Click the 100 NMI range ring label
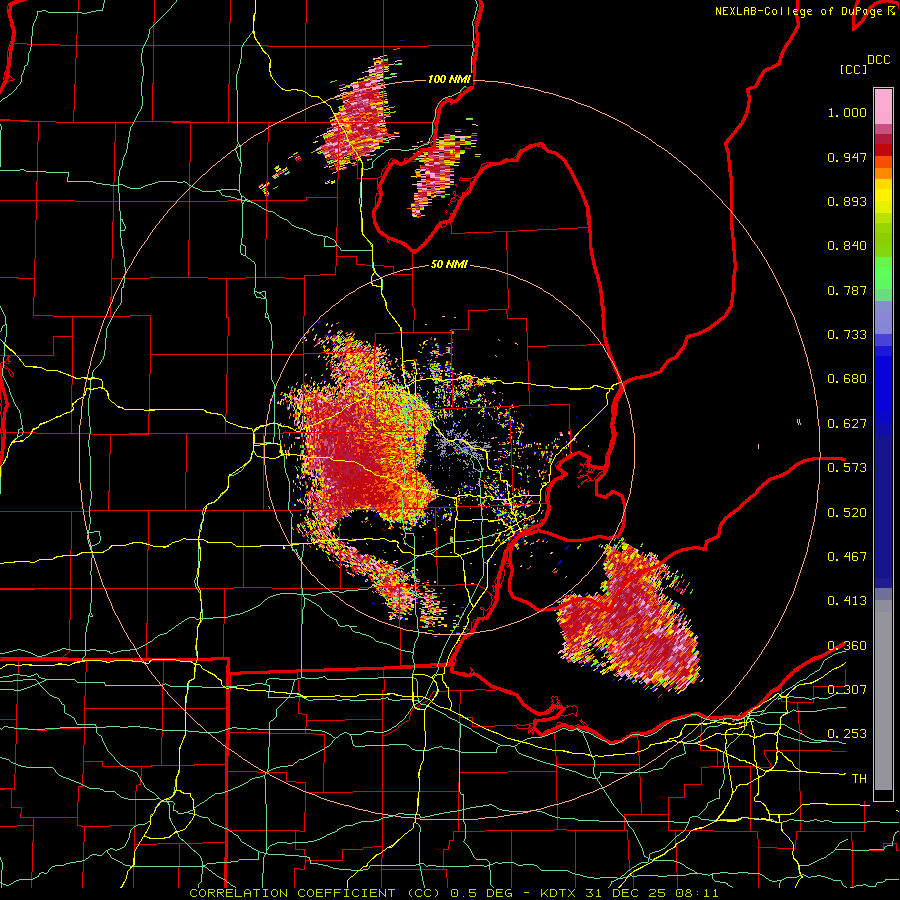The height and width of the screenshot is (900, 900). 449,79
